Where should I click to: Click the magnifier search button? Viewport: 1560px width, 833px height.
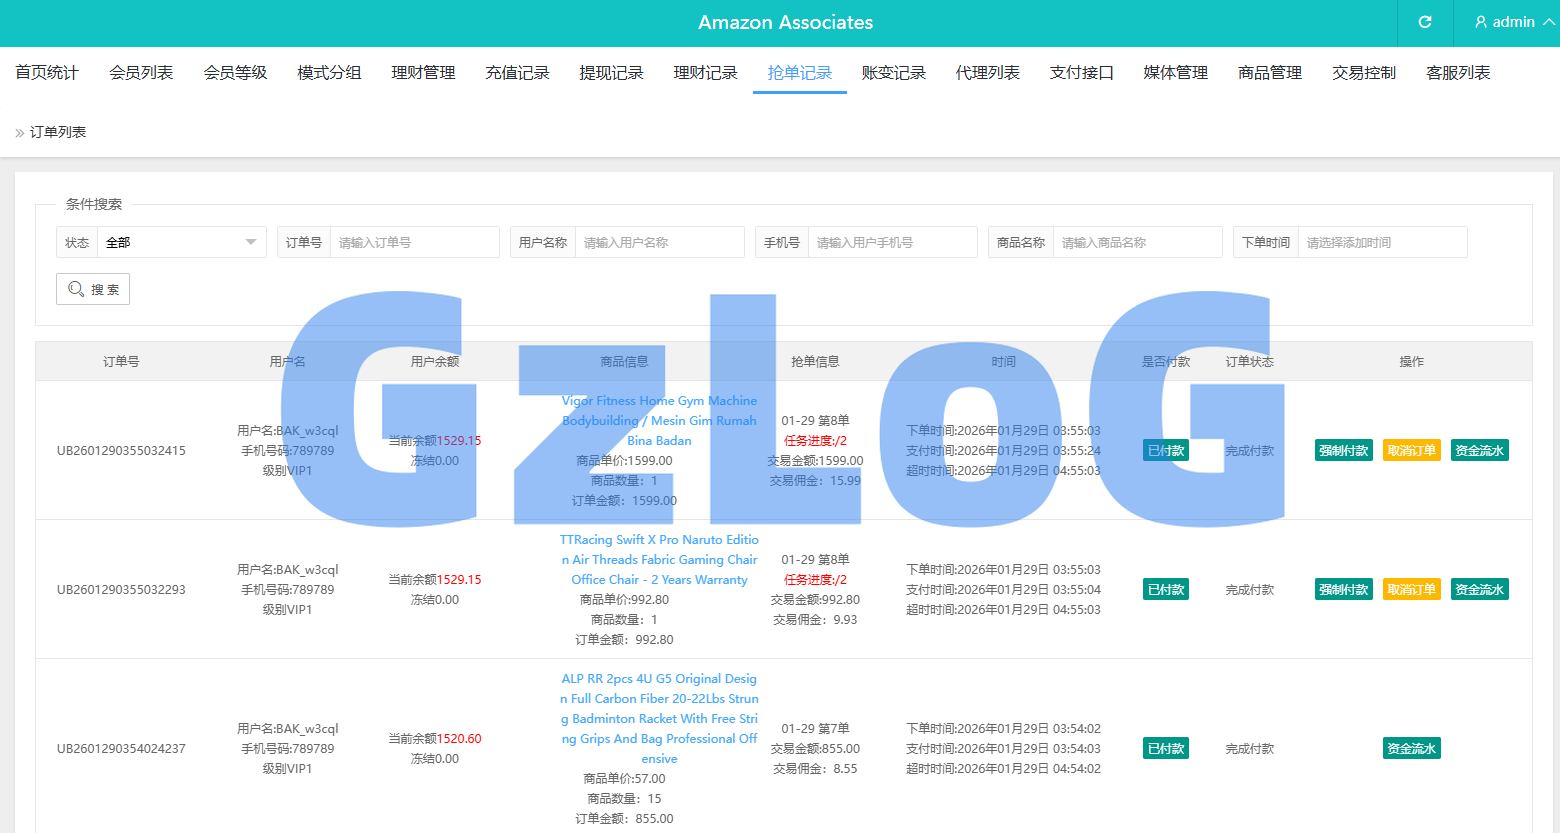pyautogui.click(x=93, y=289)
